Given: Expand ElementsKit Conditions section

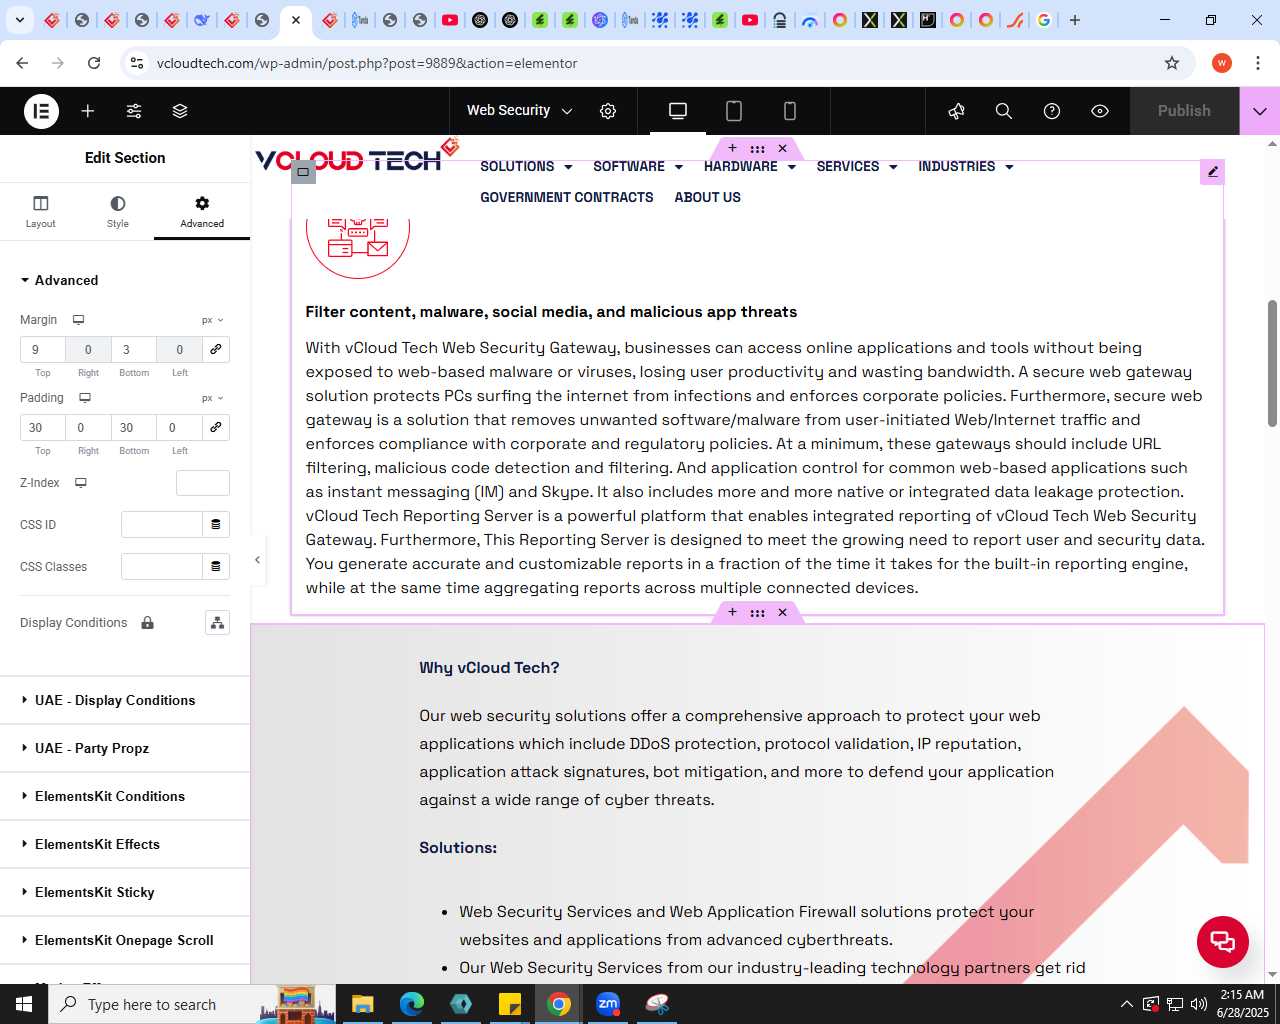Looking at the screenshot, I should click(x=125, y=796).
